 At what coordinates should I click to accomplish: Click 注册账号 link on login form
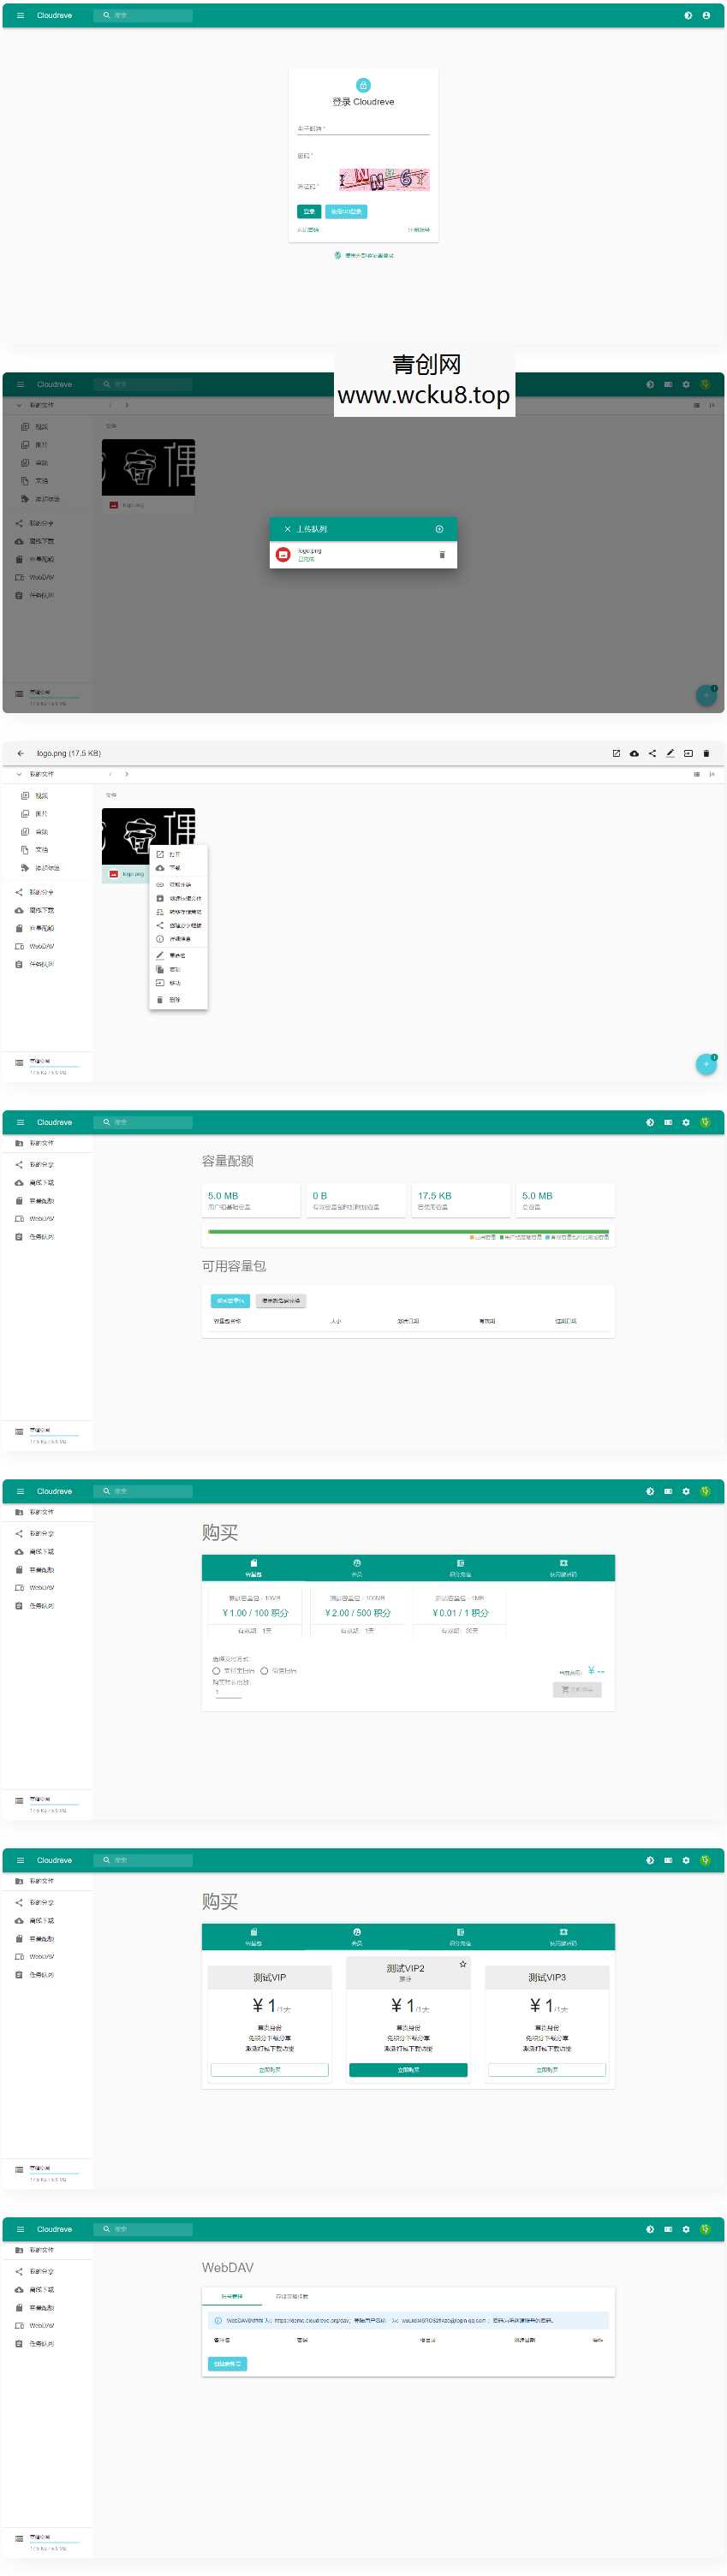pyautogui.click(x=419, y=230)
